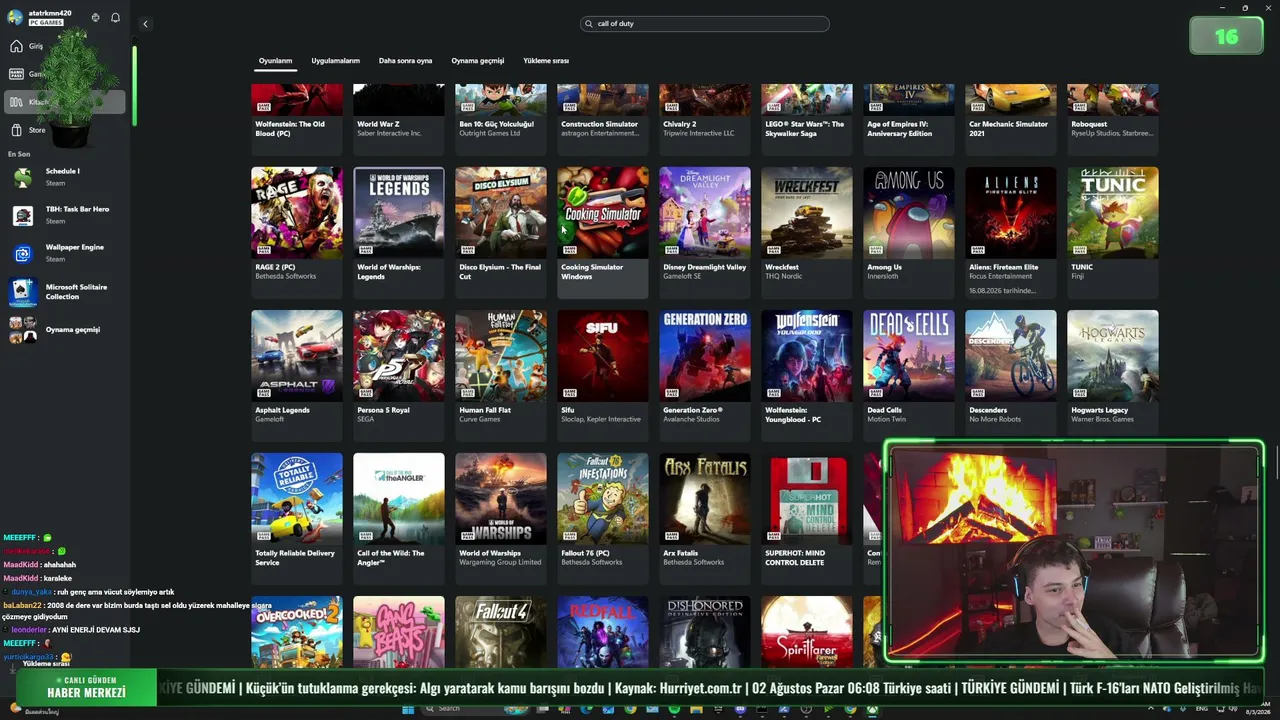Viewport: 1280px width, 720px height.
Task: Select Human Fall Flat cover
Action: [x=501, y=356]
